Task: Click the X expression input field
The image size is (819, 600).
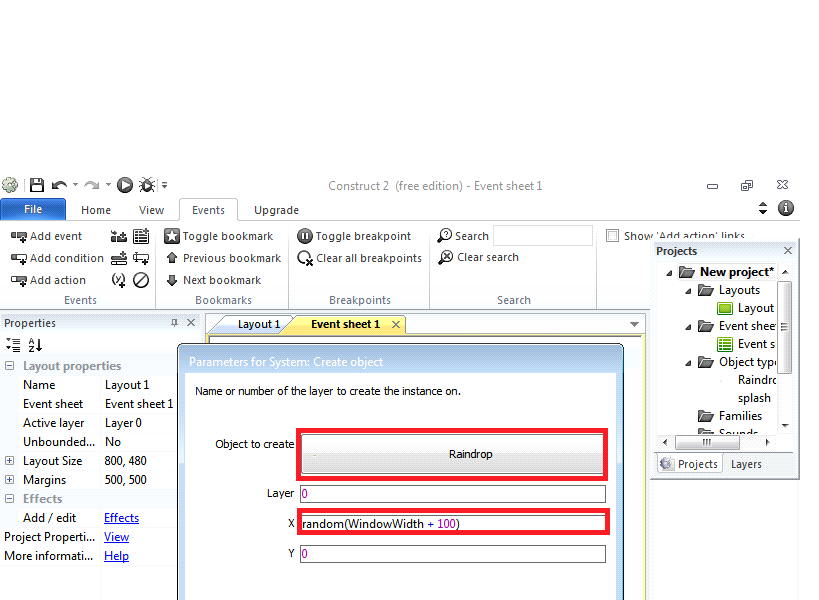Action: click(x=453, y=524)
